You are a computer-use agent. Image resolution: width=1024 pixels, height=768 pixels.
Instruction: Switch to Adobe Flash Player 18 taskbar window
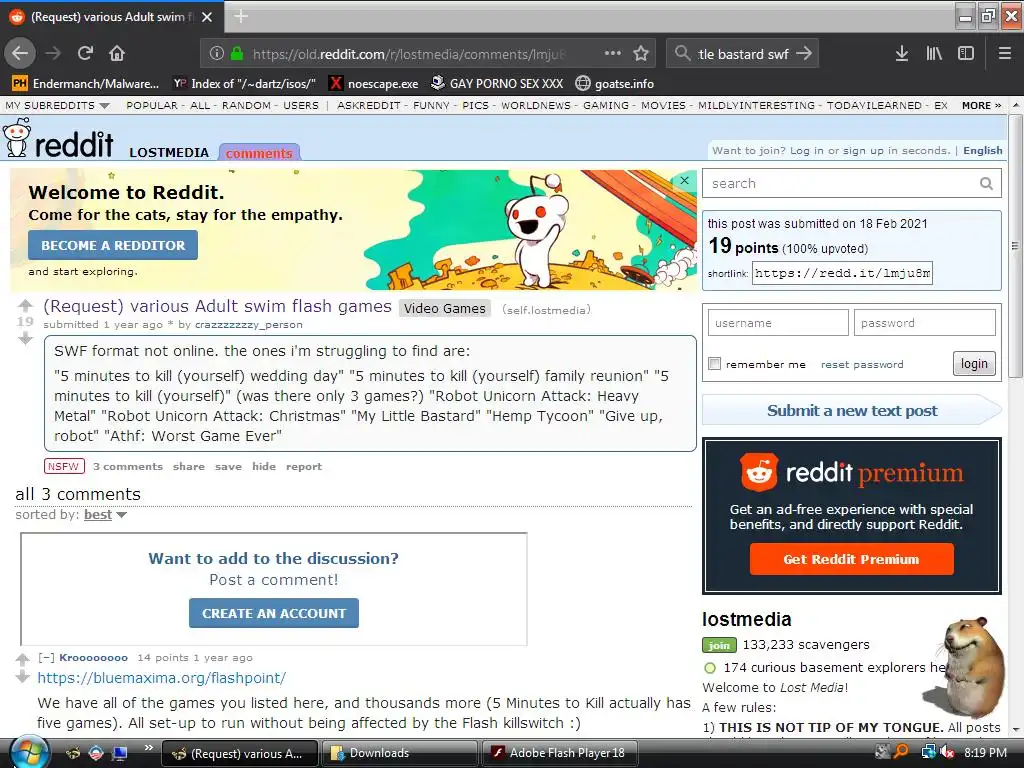559,753
